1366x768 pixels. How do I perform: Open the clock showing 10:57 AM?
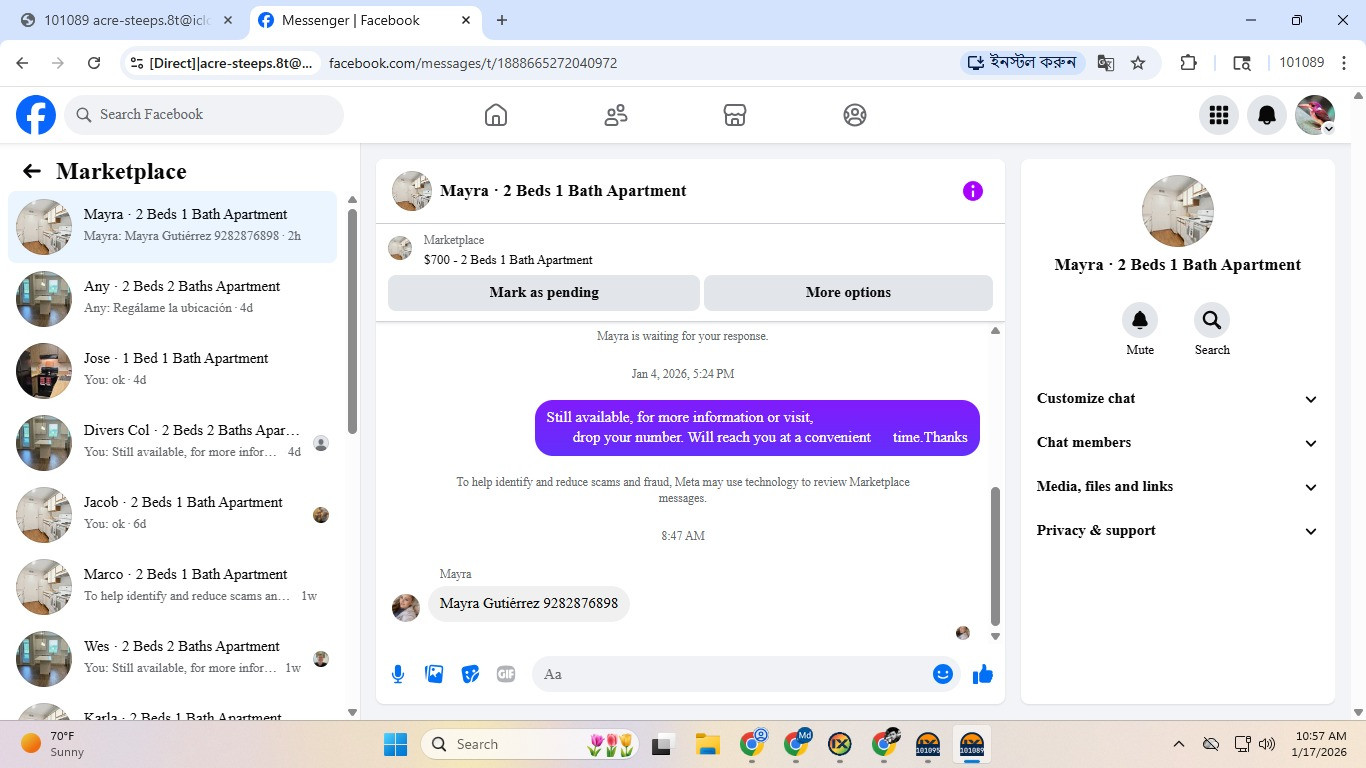1319,744
